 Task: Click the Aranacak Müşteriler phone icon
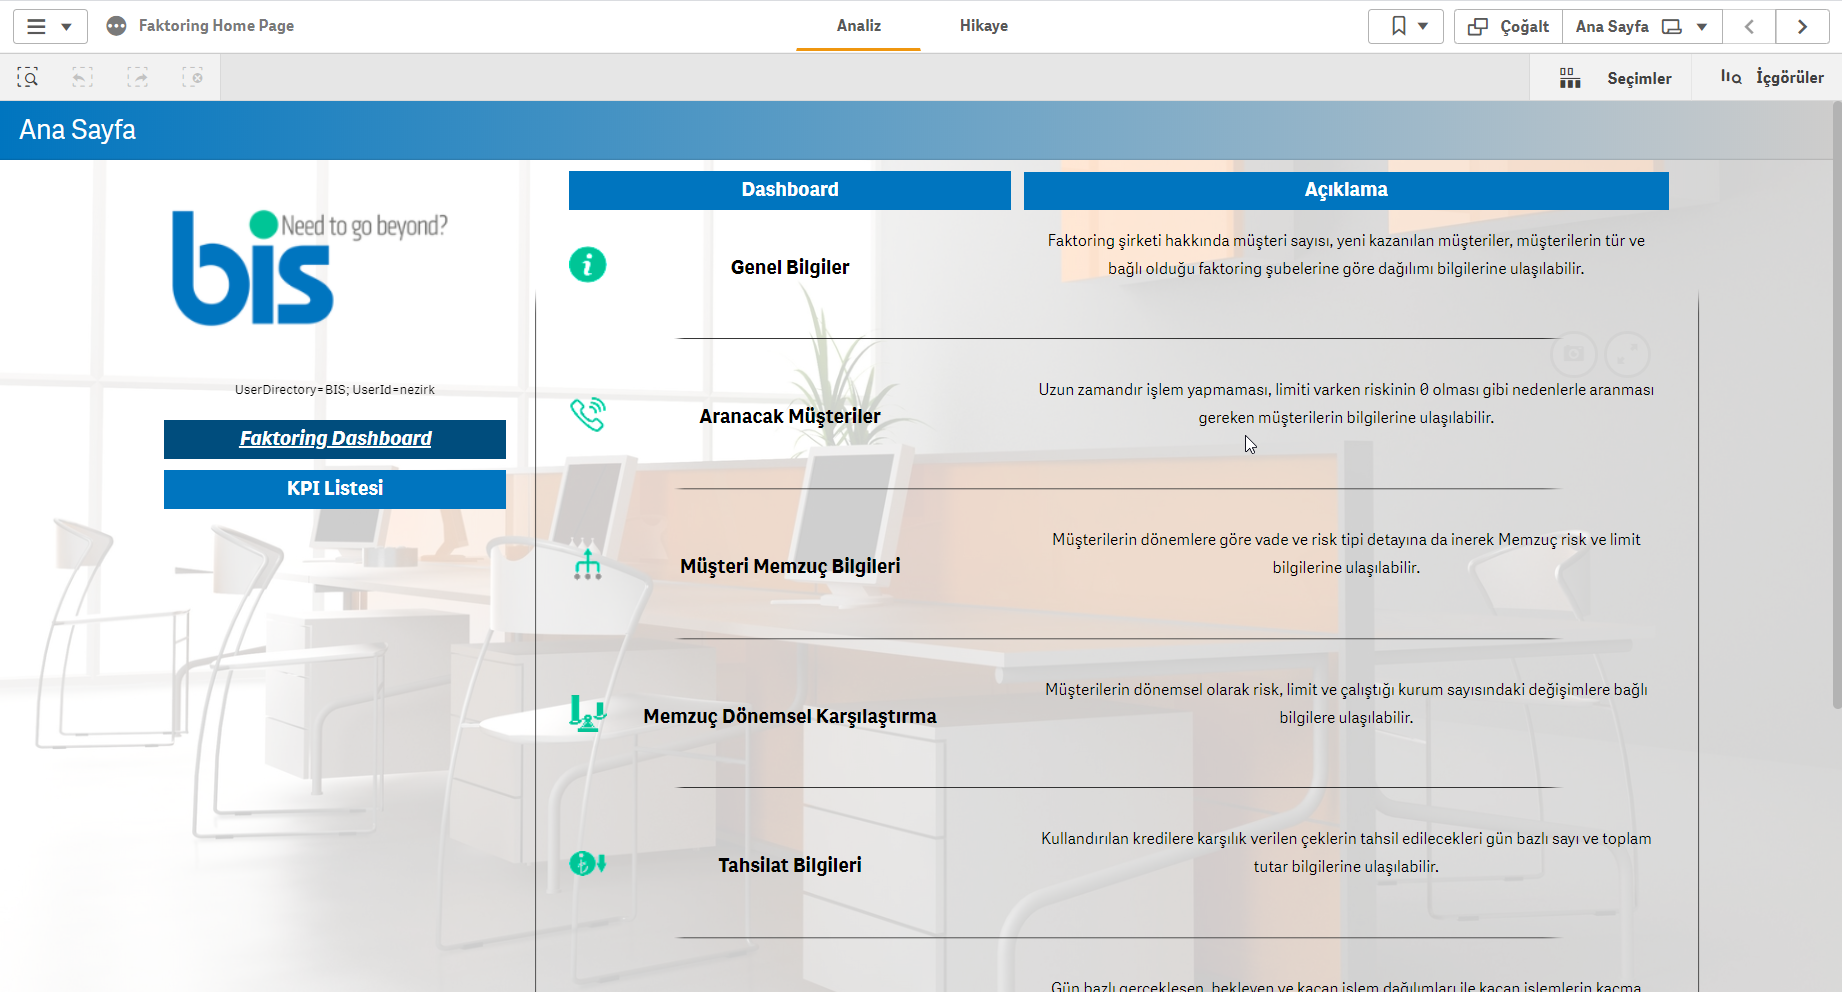[588, 414]
